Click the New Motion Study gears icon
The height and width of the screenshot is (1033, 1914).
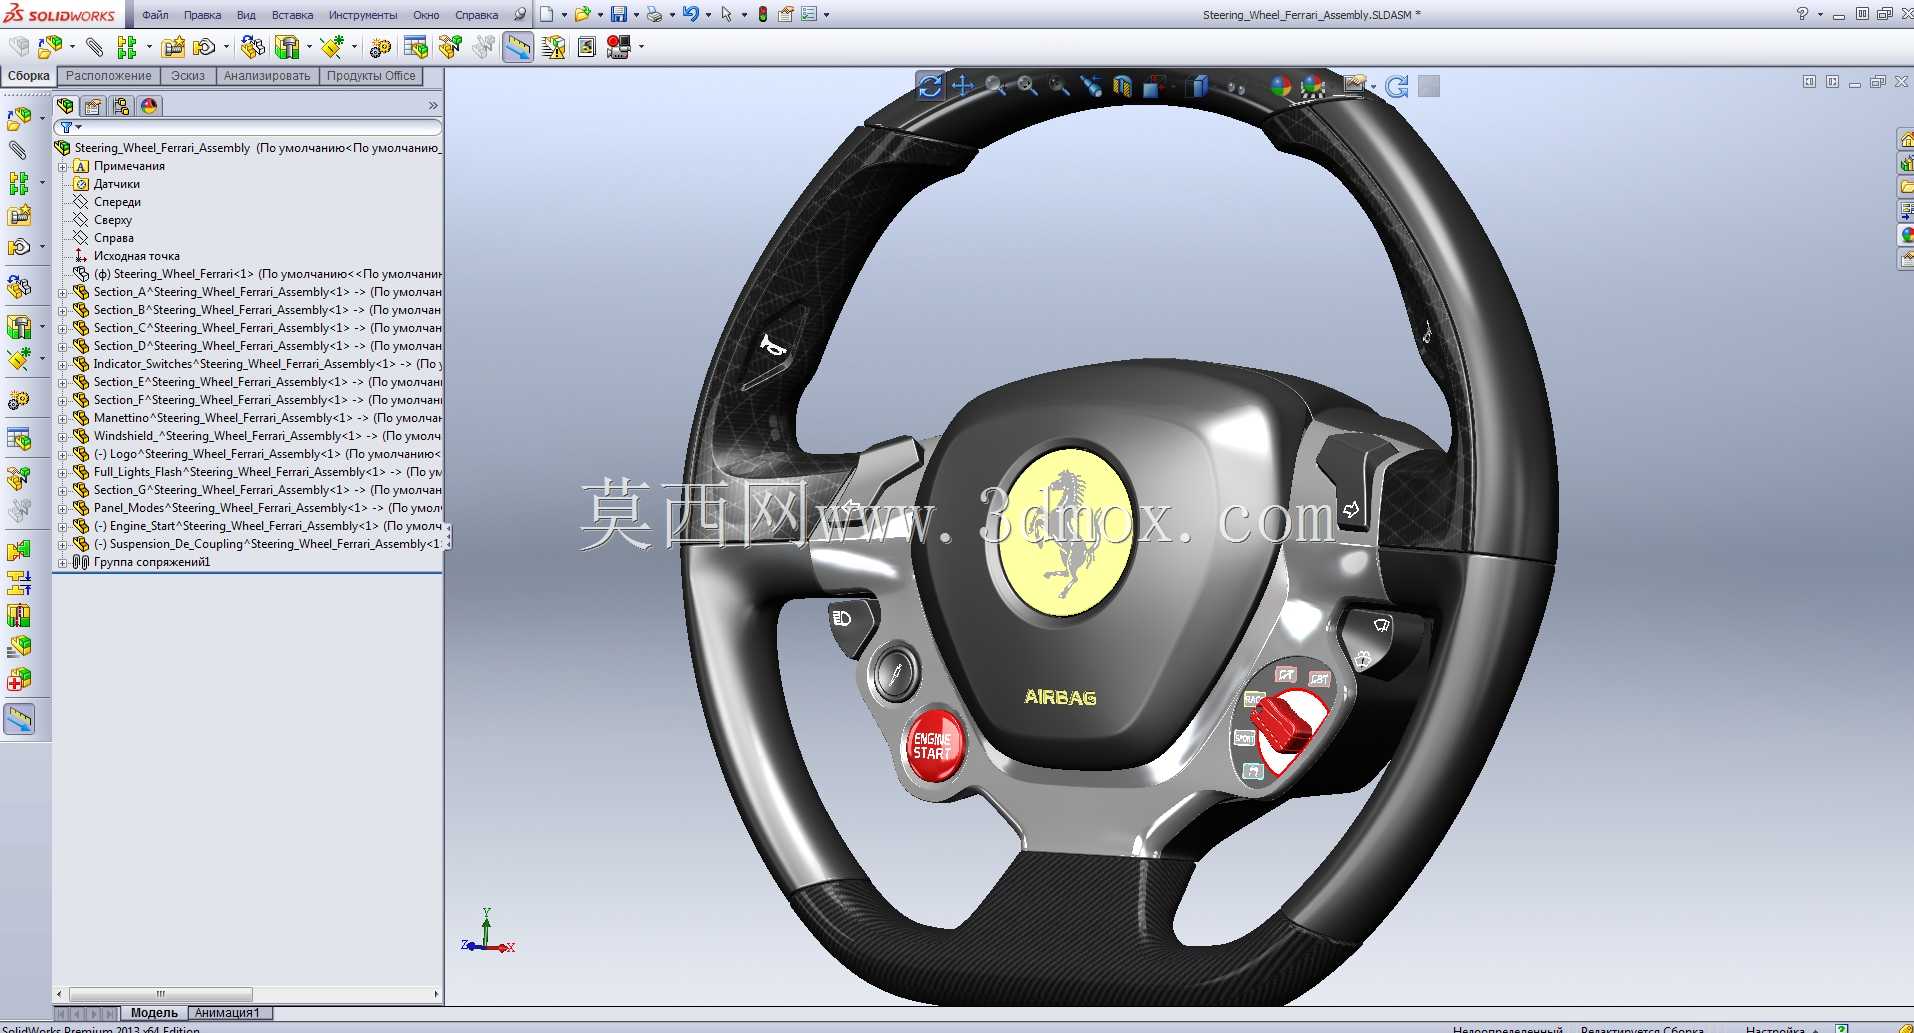[x=379, y=47]
